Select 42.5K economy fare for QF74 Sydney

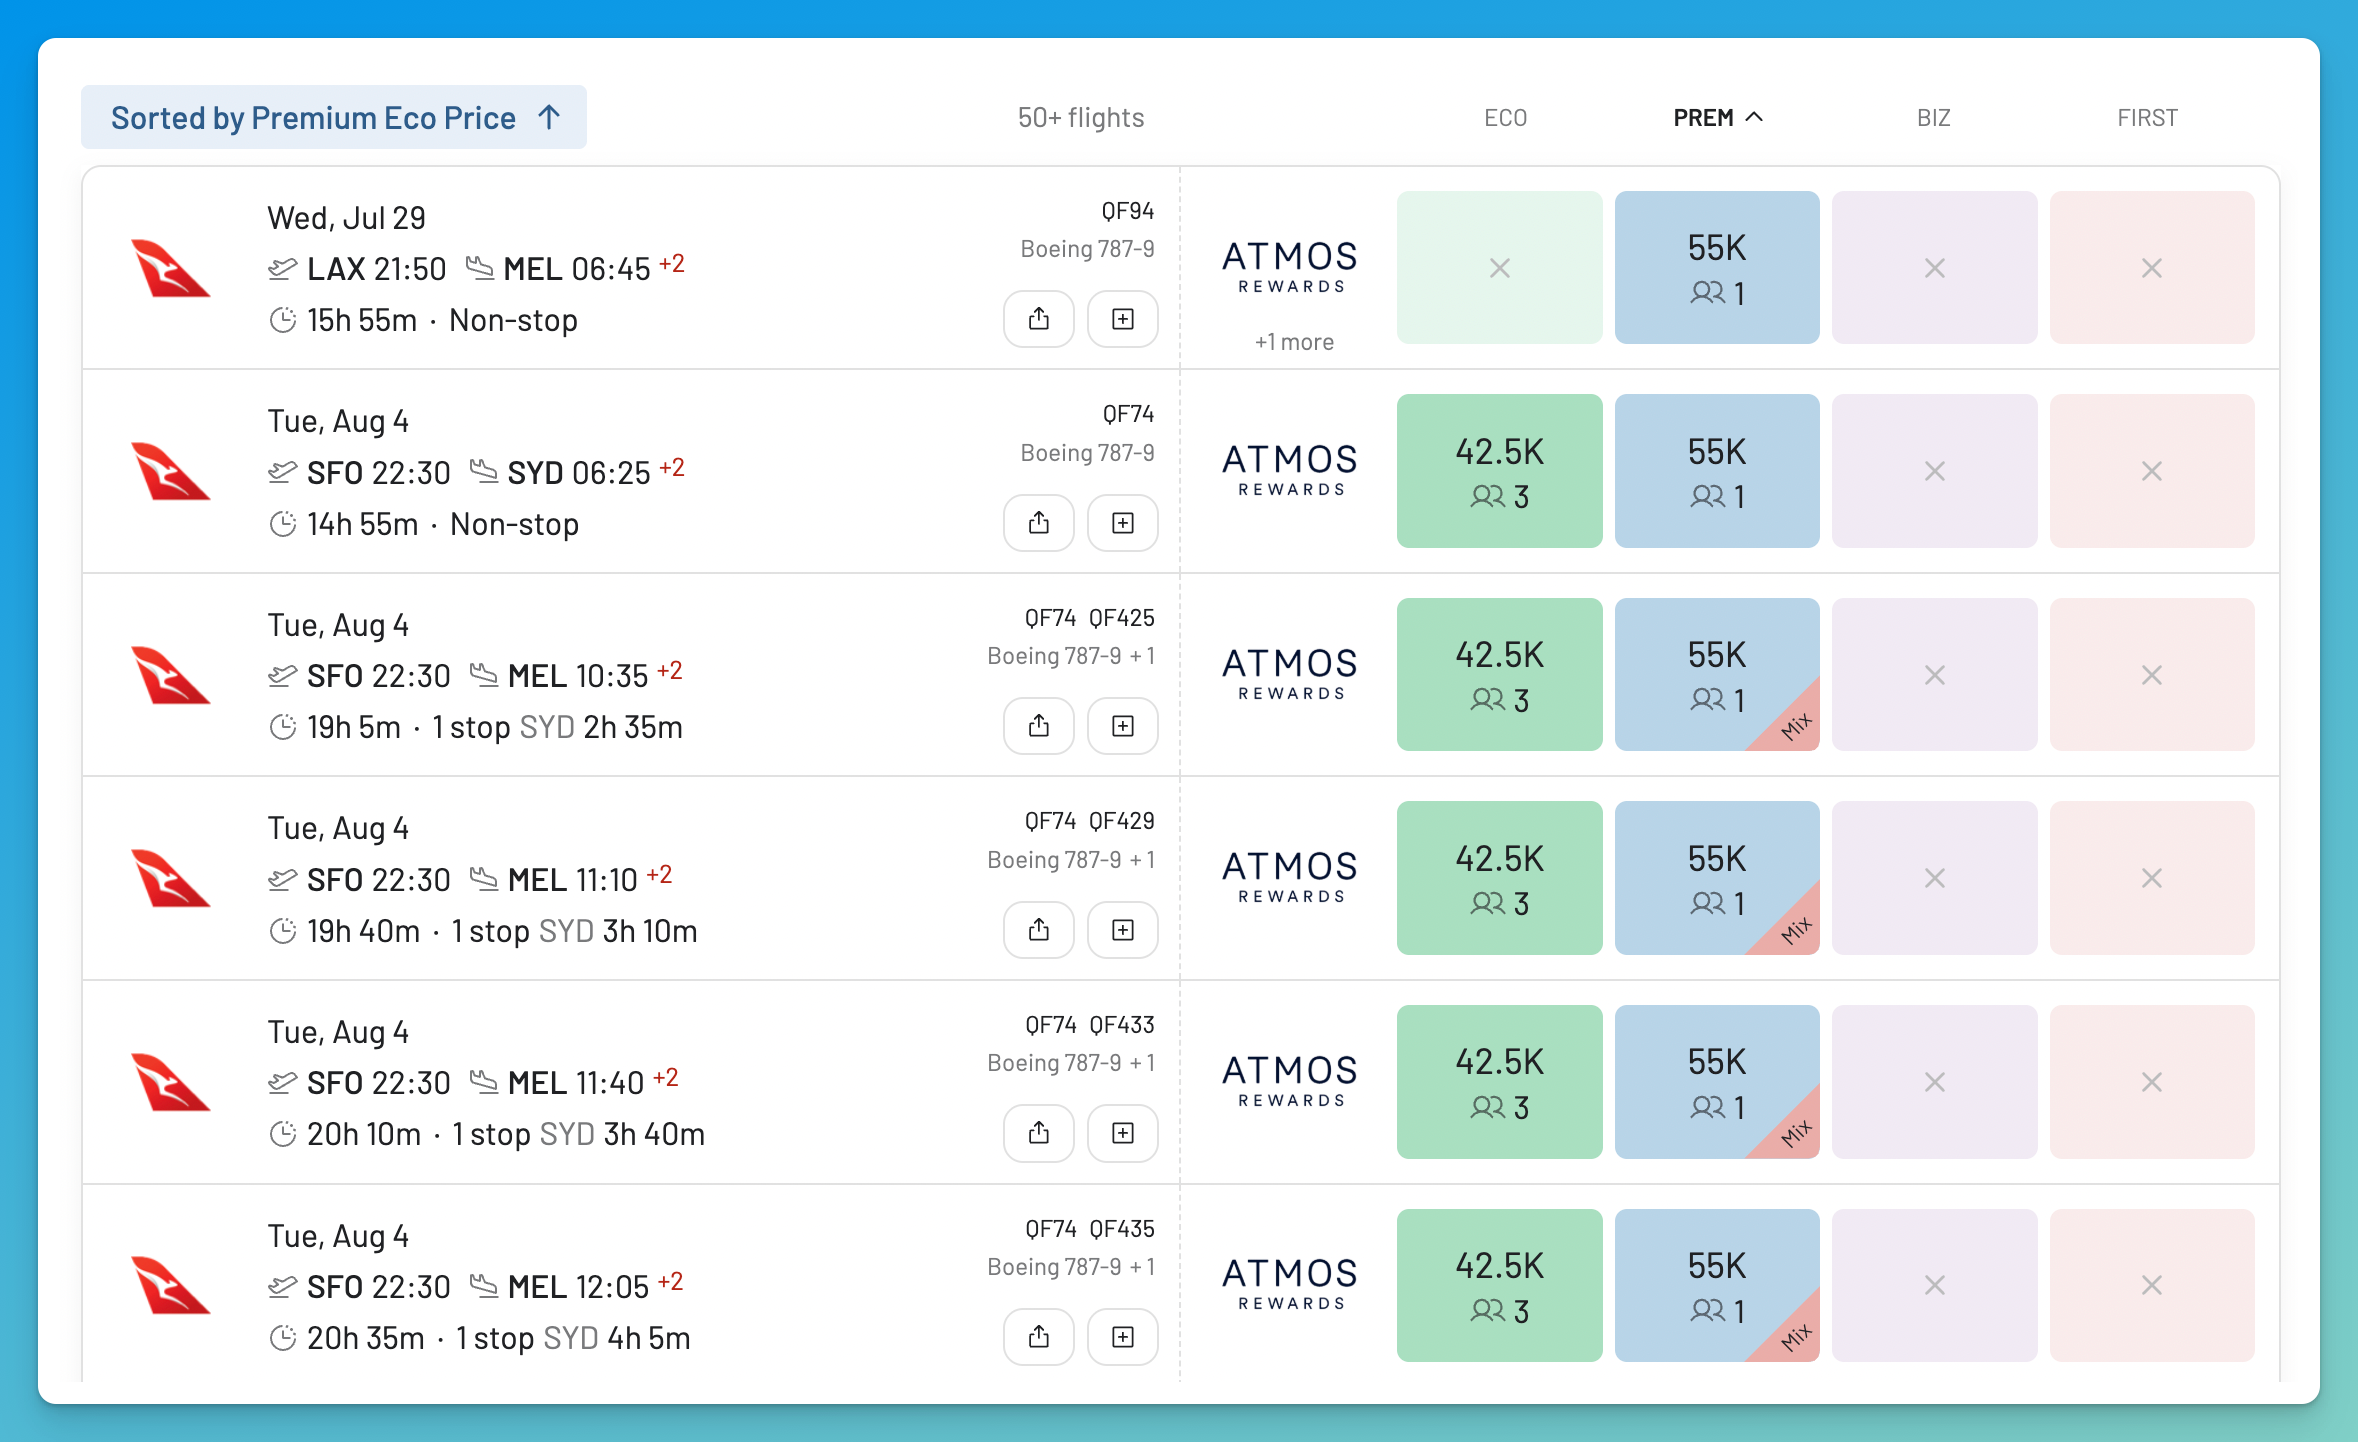click(1499, 471)
